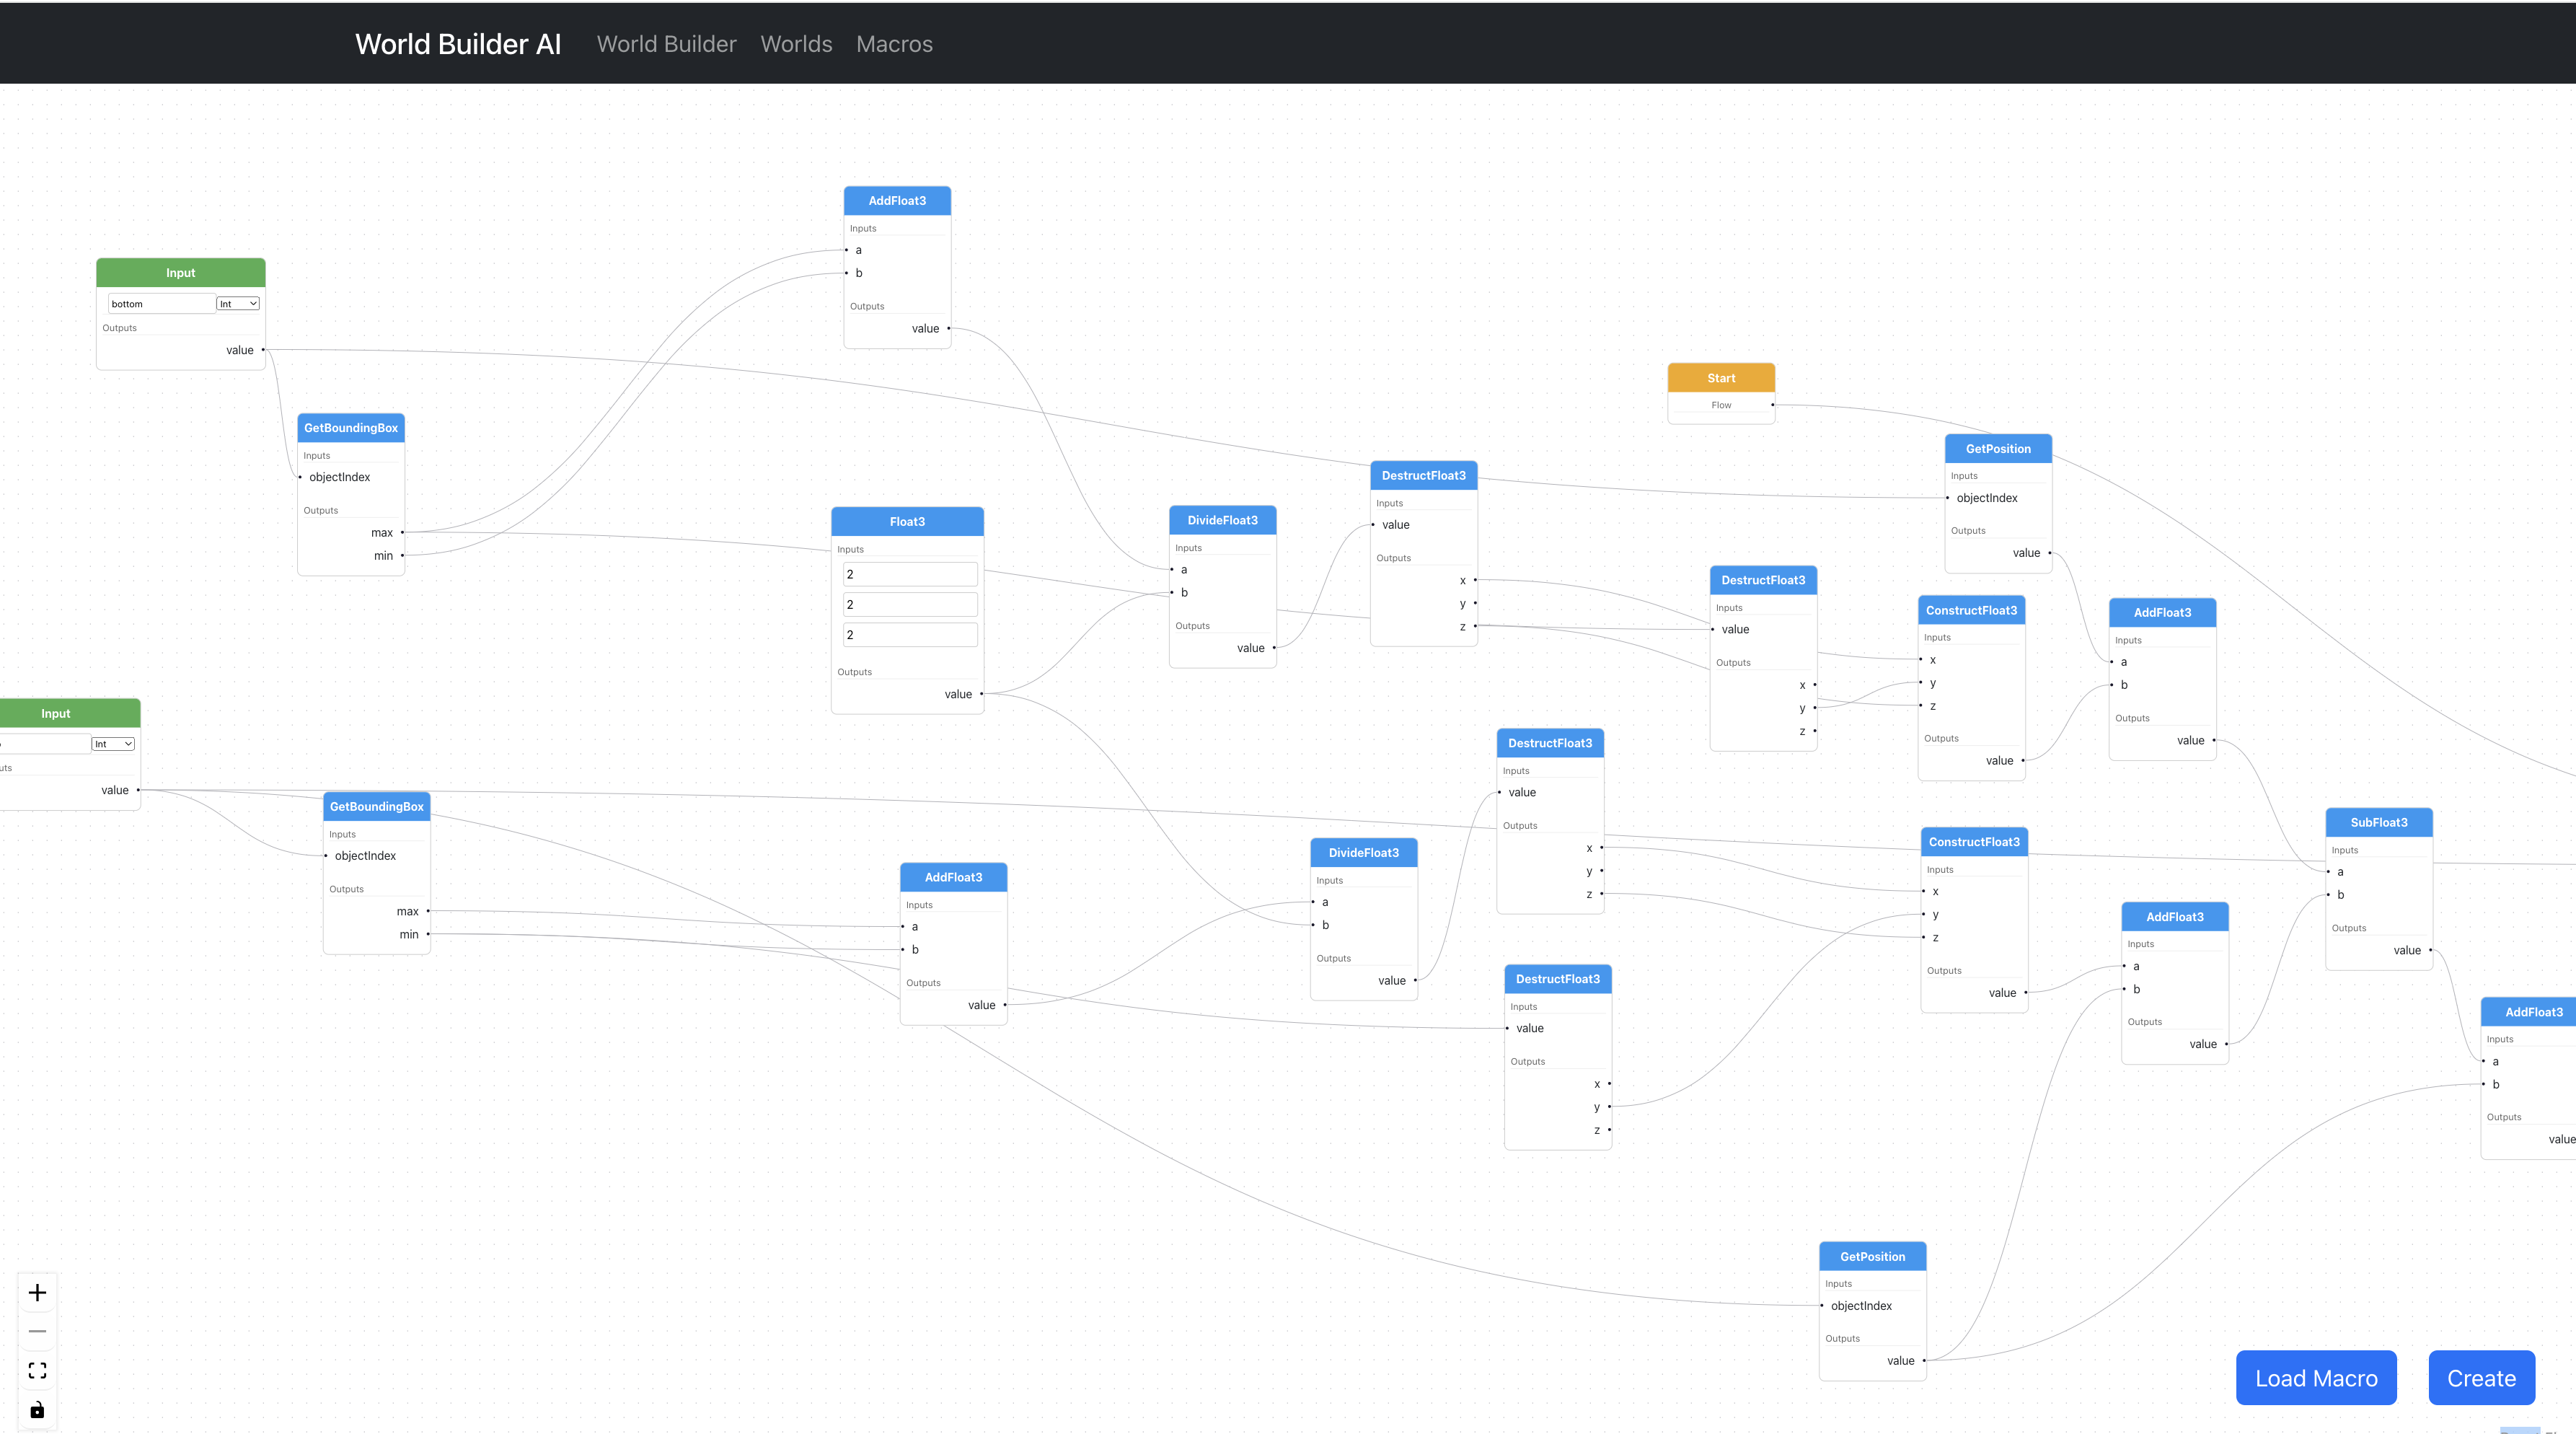Viewport: 2576px width, 1434px height.
Task: Open the Int type dropdown on bottom Input node
Action: click(238, 304)
